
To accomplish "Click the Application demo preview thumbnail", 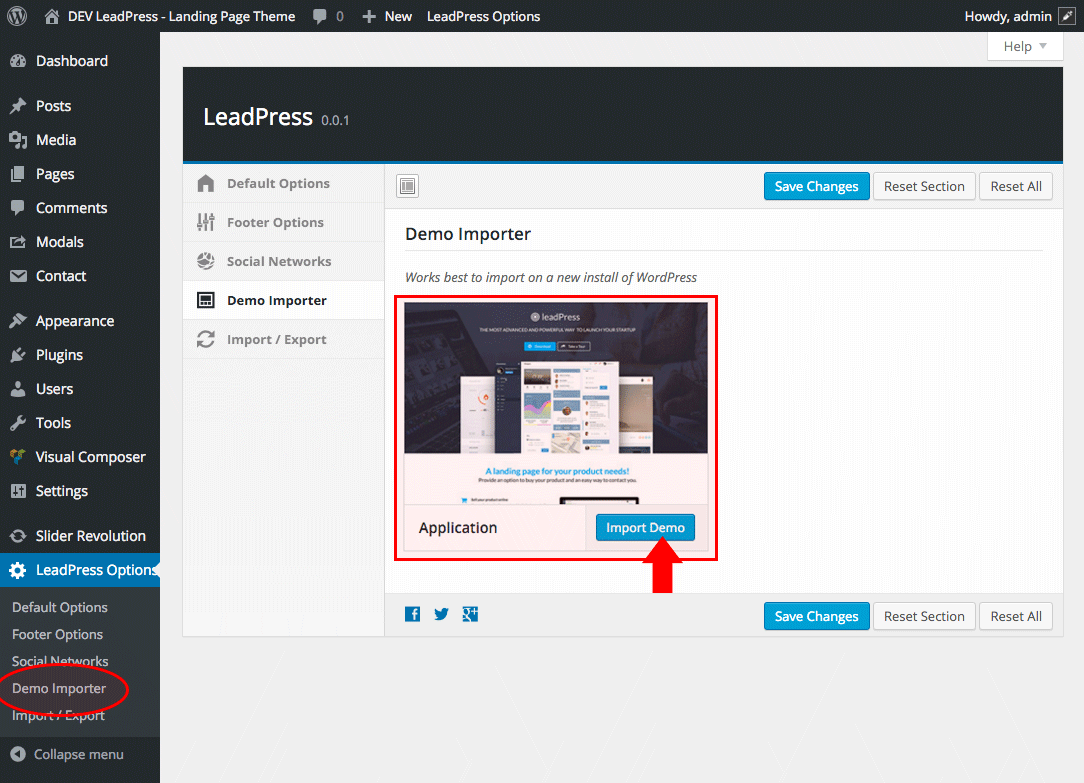I will tap(556, 403).
